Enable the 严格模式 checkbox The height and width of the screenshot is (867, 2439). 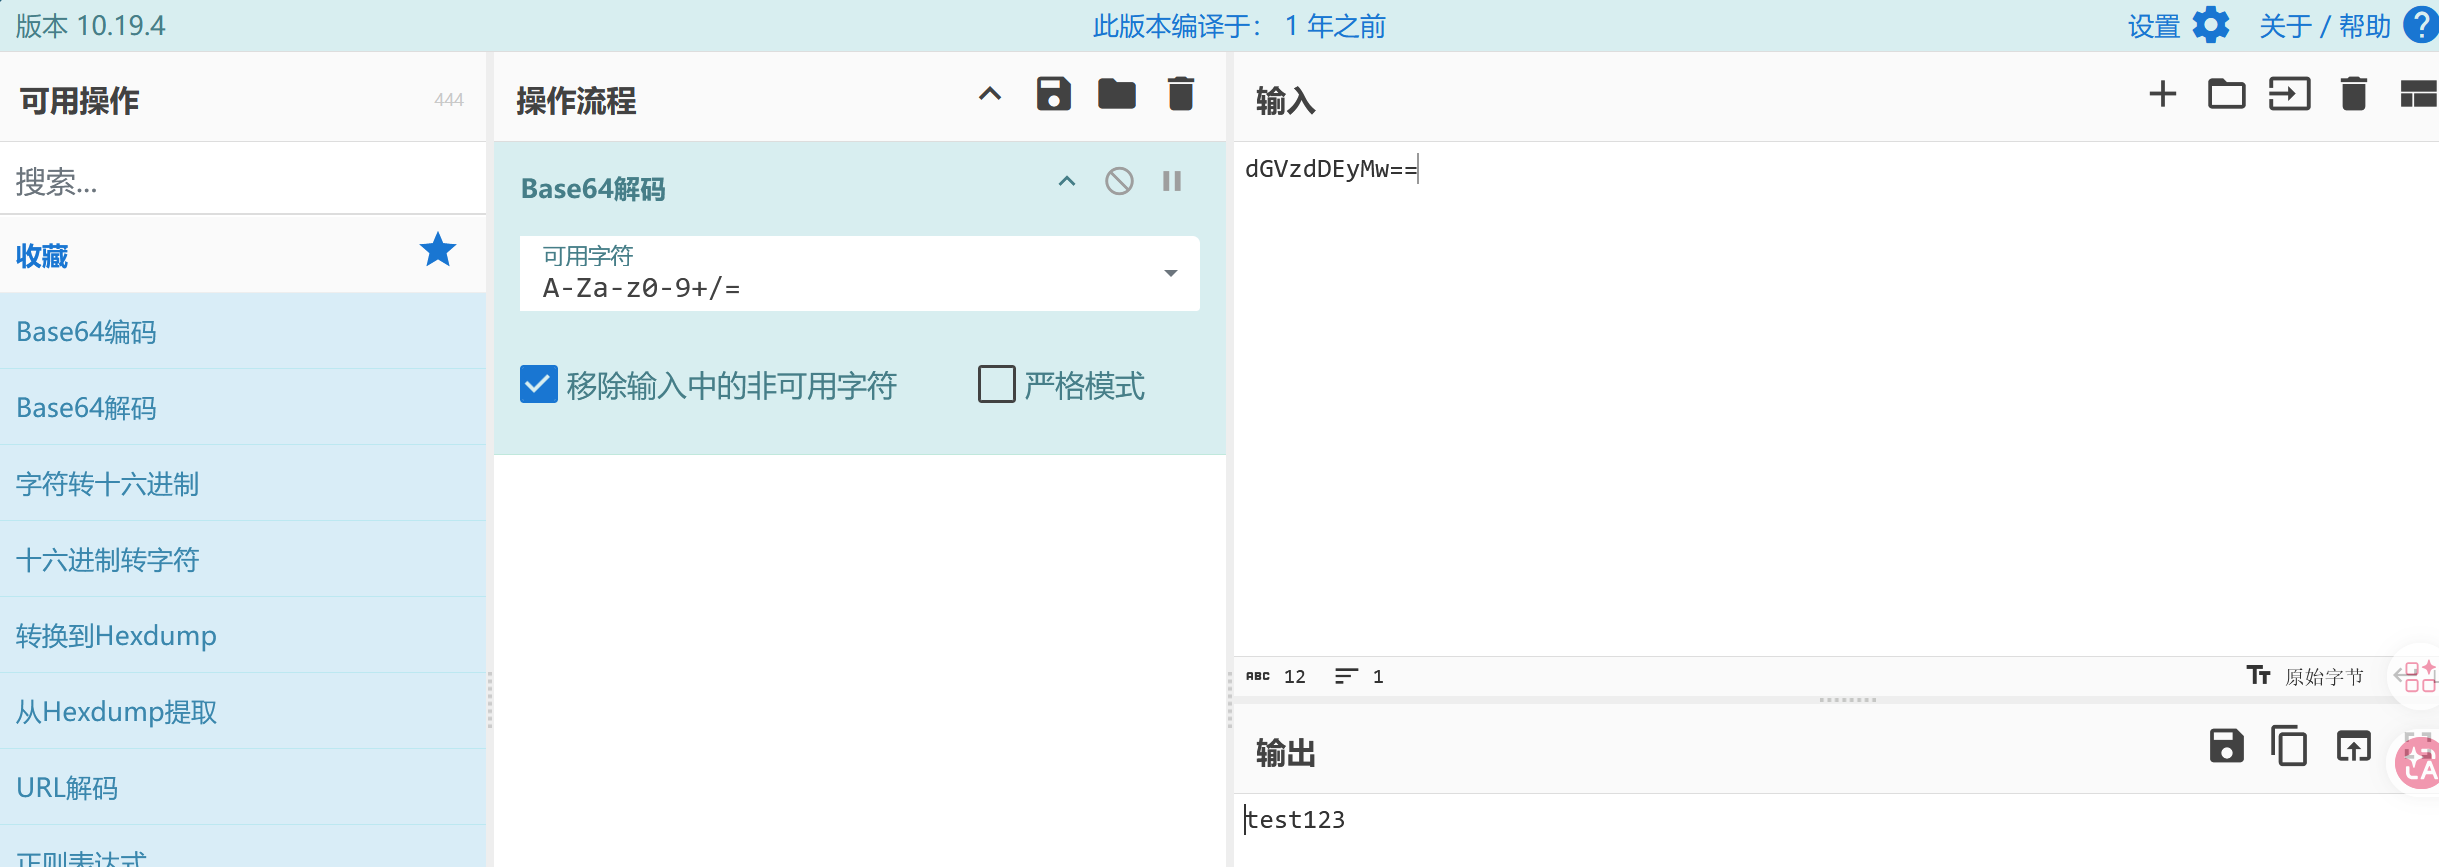tap(996, 384)
